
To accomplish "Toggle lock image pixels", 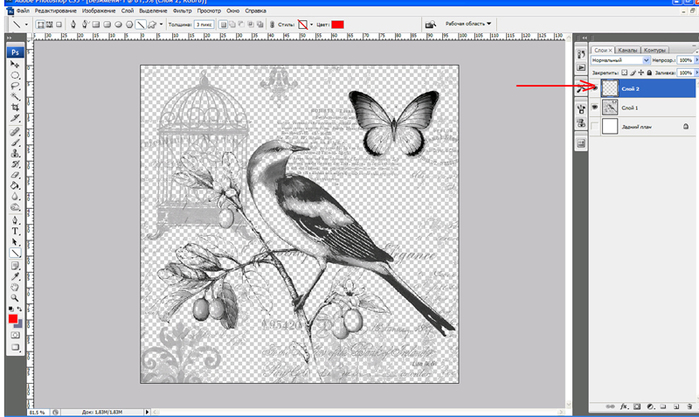I will [633, 73].
